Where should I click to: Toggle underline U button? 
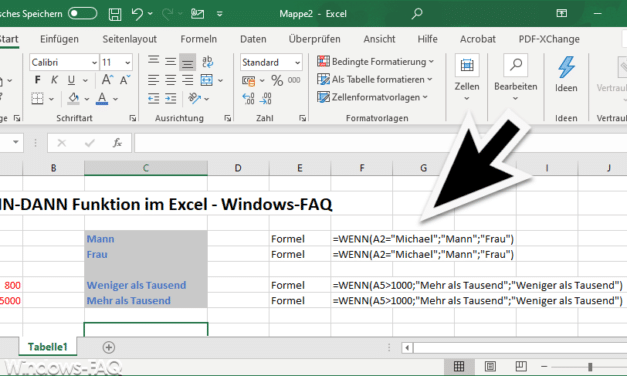pos(71,80)
